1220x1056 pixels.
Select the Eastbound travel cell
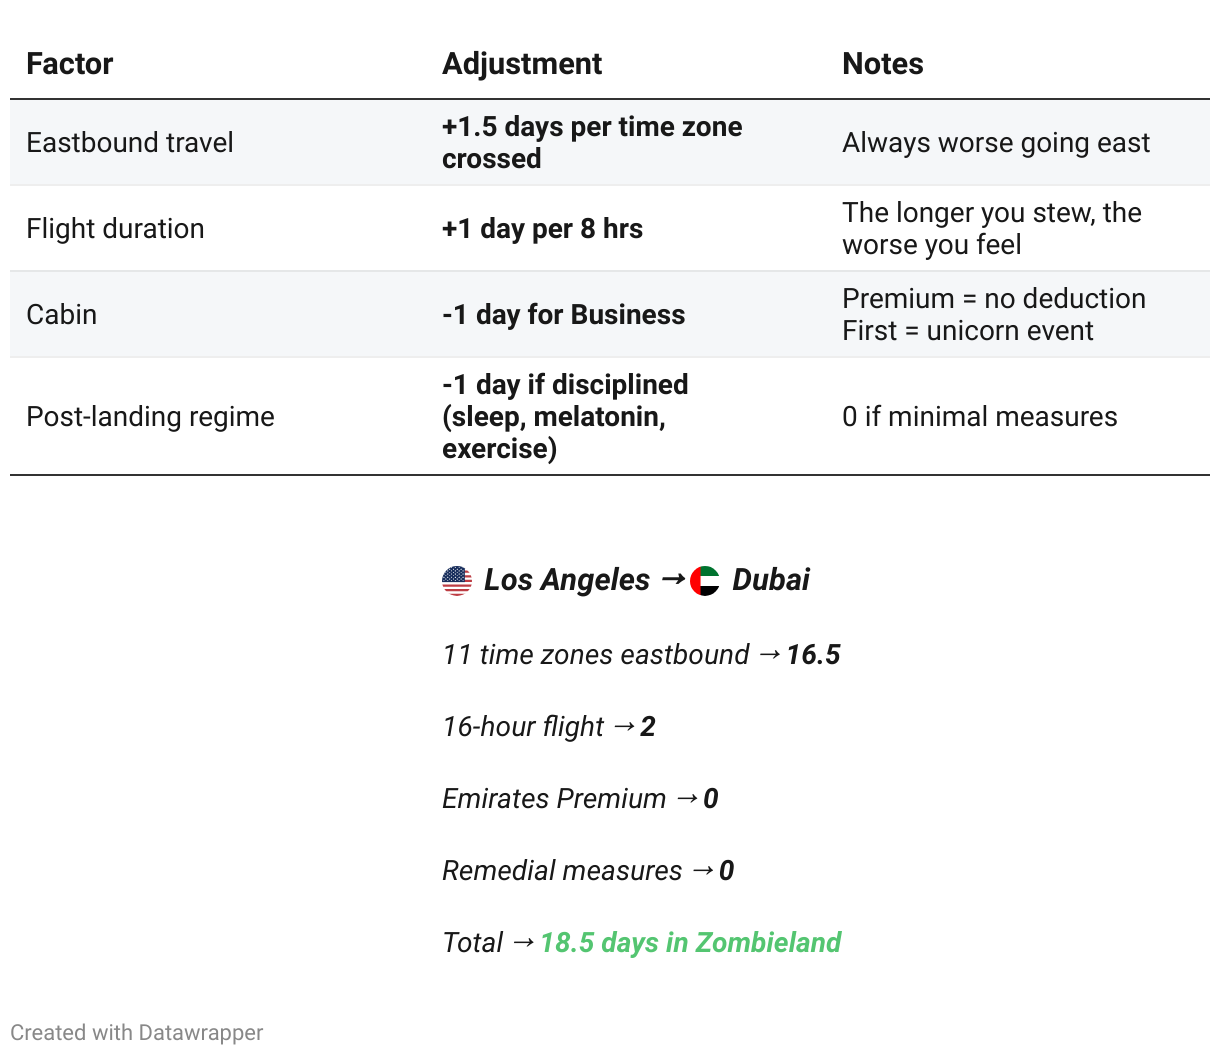[x=130, y=143]
